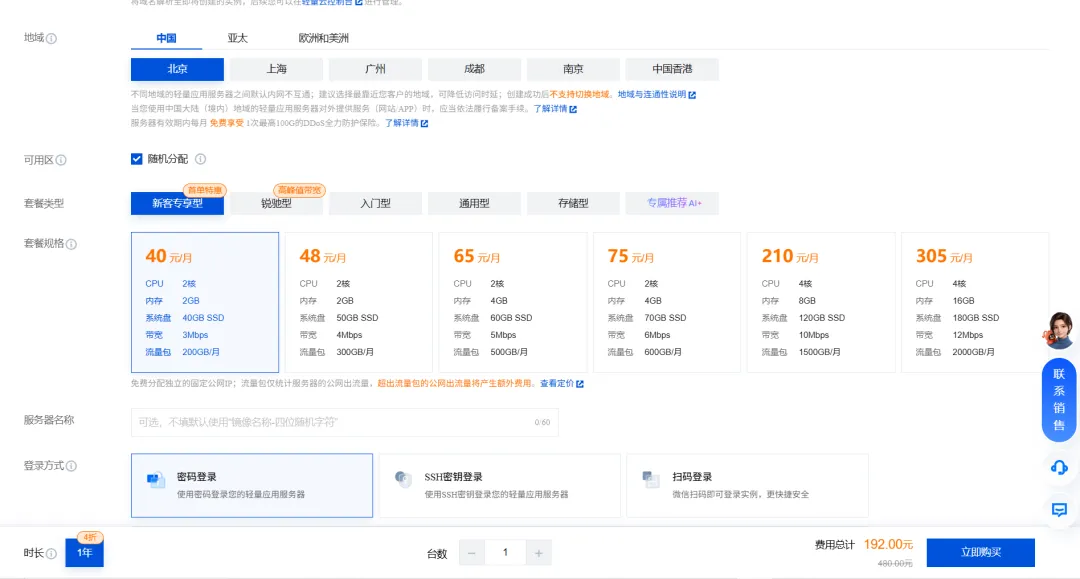This screenshot has height=579, width=1080.
Task: Click the 高峰值带宽 badge
Action: [300, 190]
